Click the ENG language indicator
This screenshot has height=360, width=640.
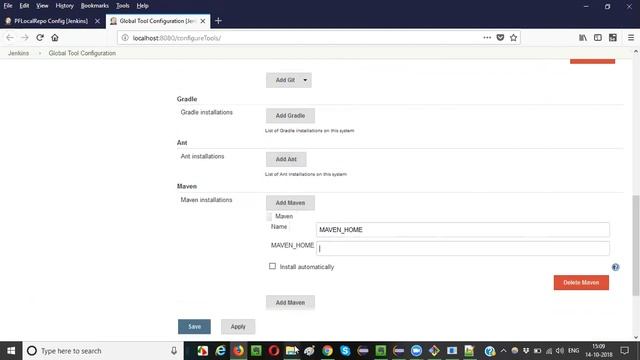573,351
